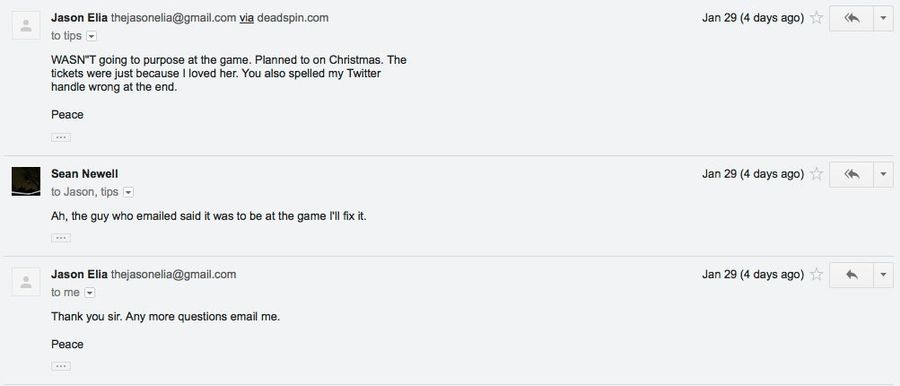Open more options for Sean Newell's email
Viewport: 900px width, 386px height.
click(883, 175)
